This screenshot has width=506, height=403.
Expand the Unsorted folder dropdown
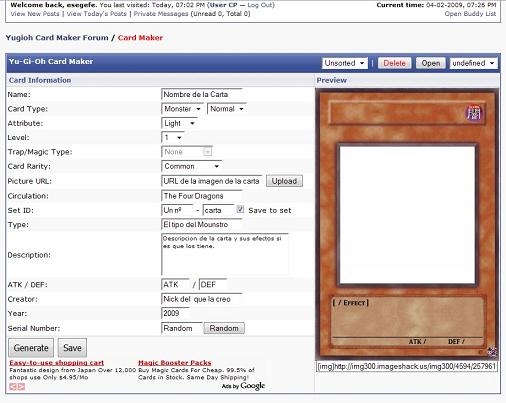345,63
